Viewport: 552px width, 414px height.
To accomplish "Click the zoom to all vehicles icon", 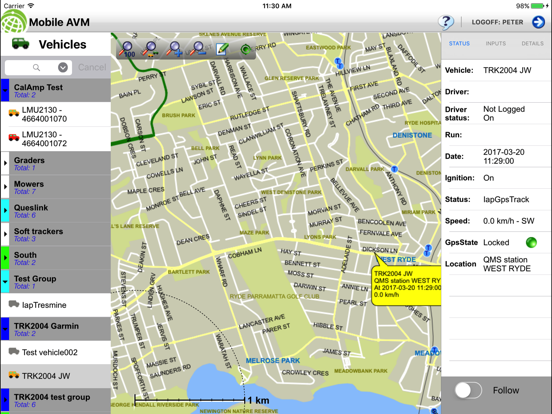I will 150,49.
